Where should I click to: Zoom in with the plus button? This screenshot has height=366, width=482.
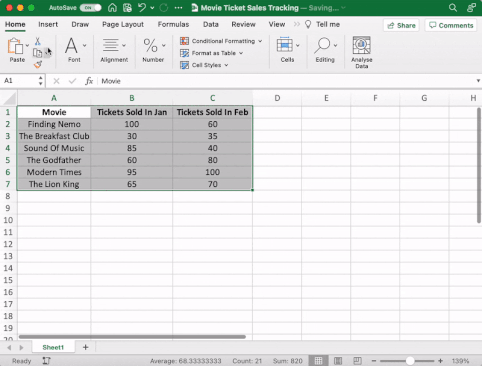click(x=440, y=361)
